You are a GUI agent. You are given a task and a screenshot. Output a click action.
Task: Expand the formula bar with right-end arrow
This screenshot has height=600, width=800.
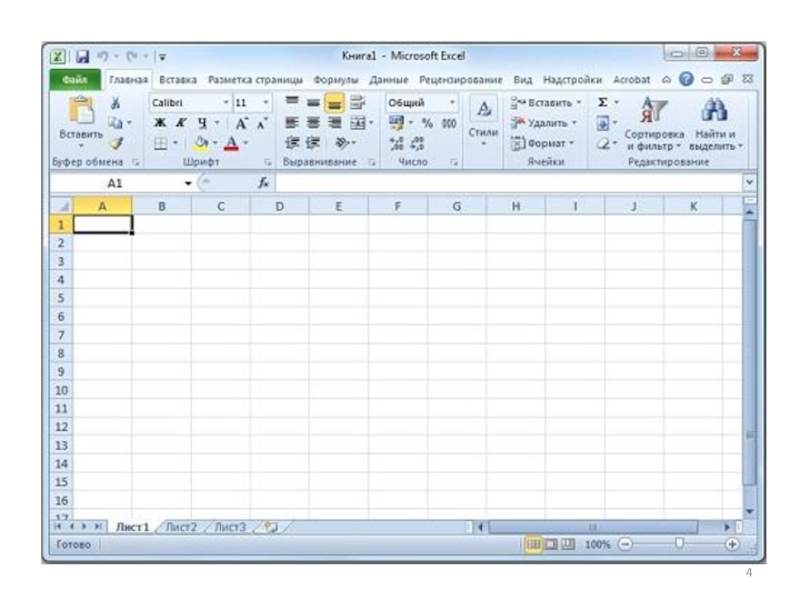pos(749,182)
